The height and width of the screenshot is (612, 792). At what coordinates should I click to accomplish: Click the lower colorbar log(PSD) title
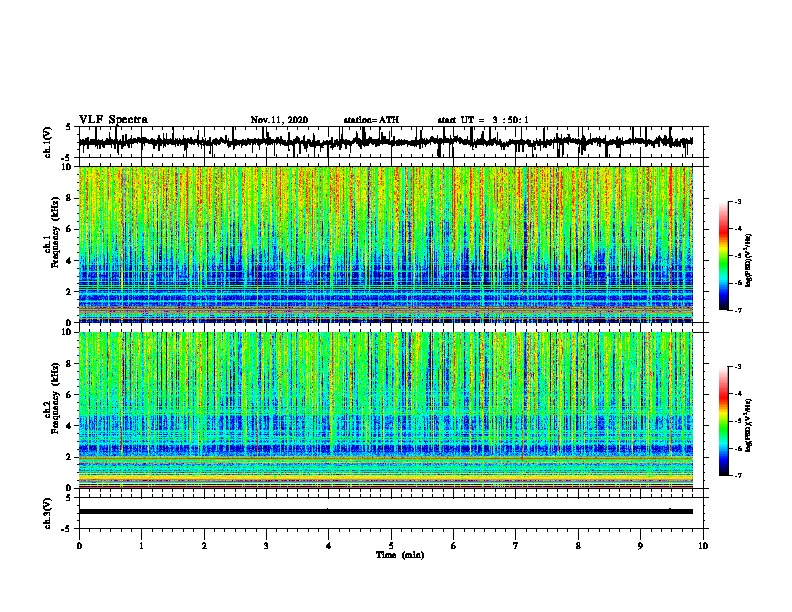(x=749, y=425)
